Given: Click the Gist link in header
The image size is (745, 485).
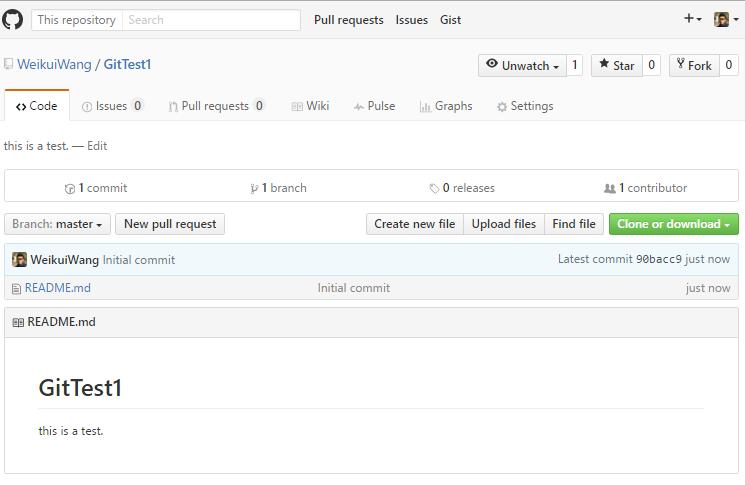Looking at the screenshot, I should click(x=450, y=19).
